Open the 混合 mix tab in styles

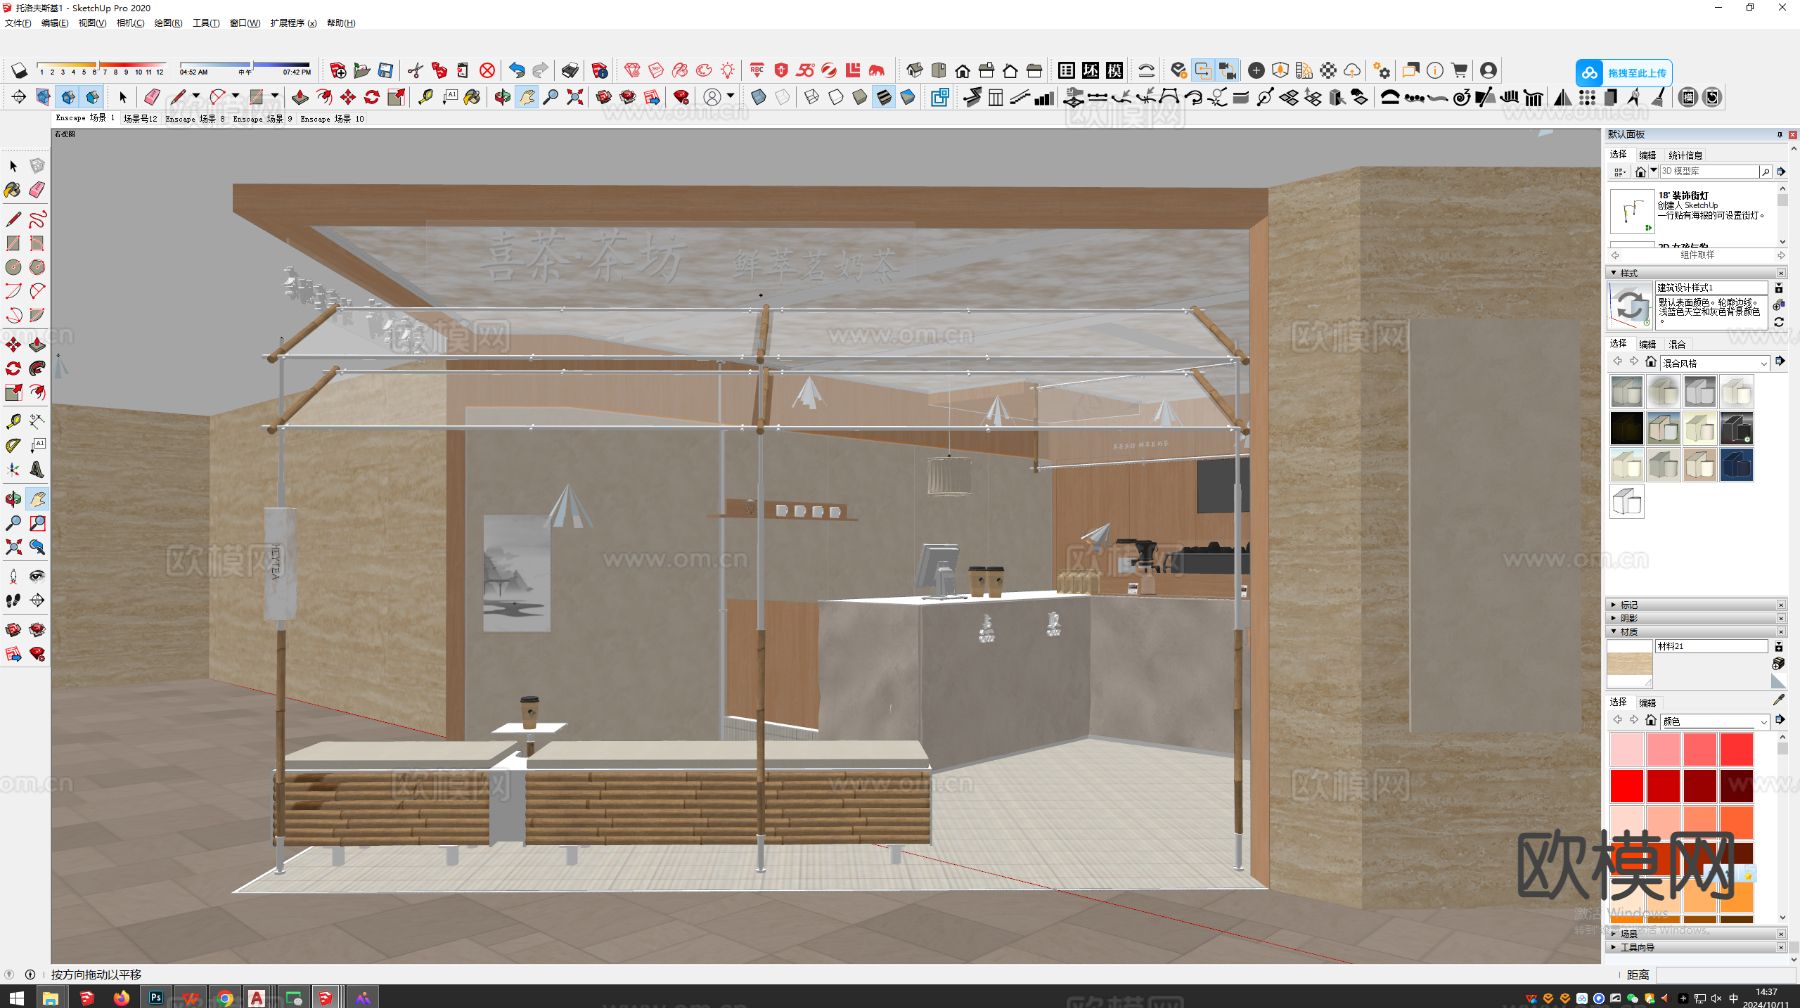point(1677,344)
